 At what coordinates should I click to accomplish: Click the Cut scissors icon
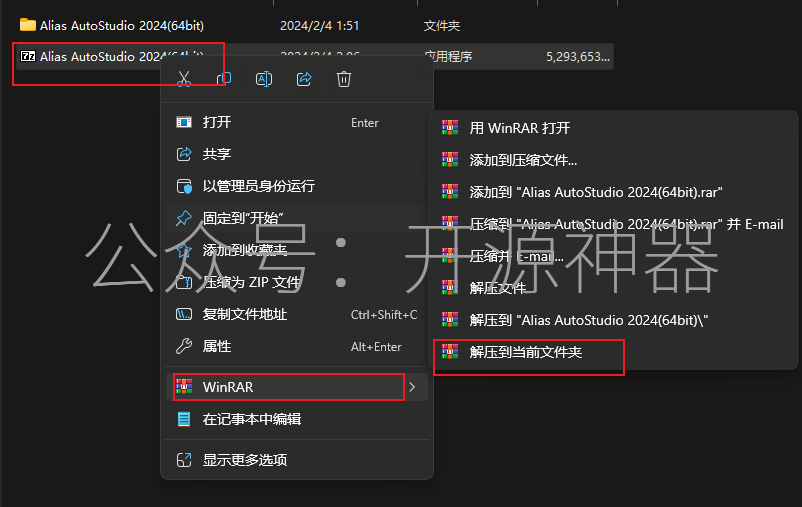pyautogui.click(x=184, y=79)
